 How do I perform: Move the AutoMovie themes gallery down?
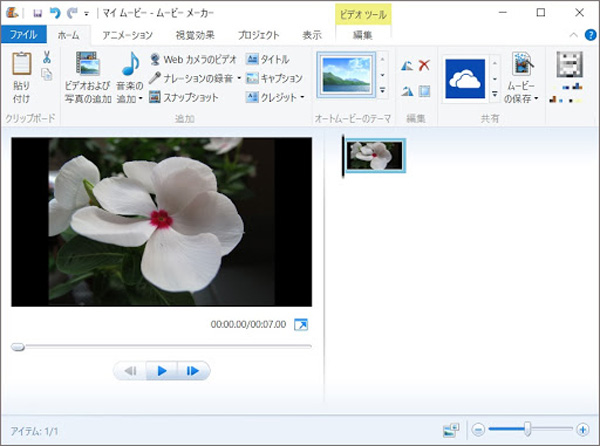[382, 75]
